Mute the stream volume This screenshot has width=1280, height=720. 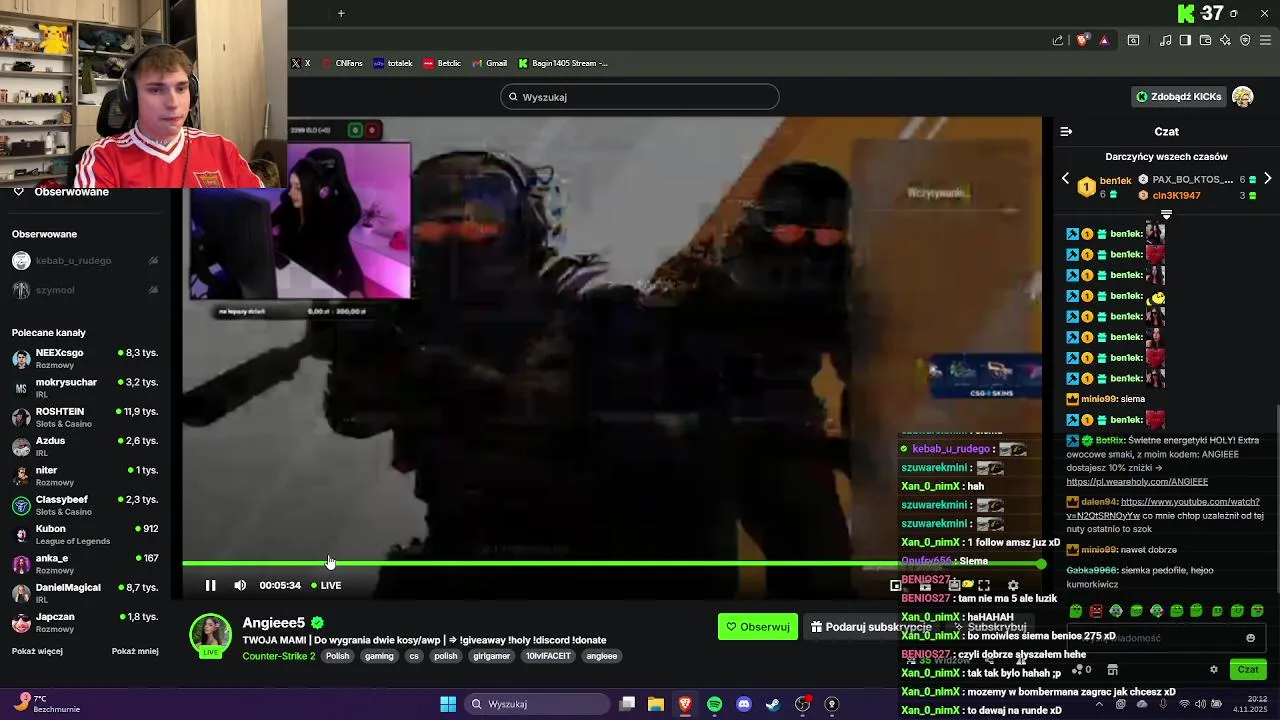[240, 585]
